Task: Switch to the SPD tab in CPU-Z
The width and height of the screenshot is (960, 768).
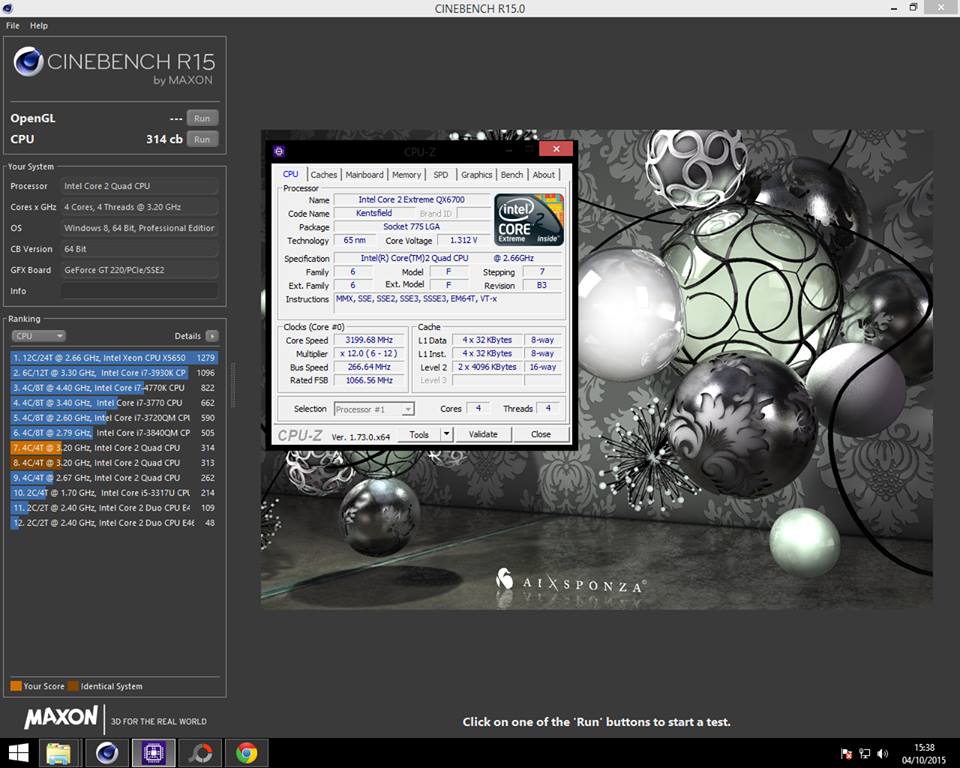Action: [x=441, y=175]
